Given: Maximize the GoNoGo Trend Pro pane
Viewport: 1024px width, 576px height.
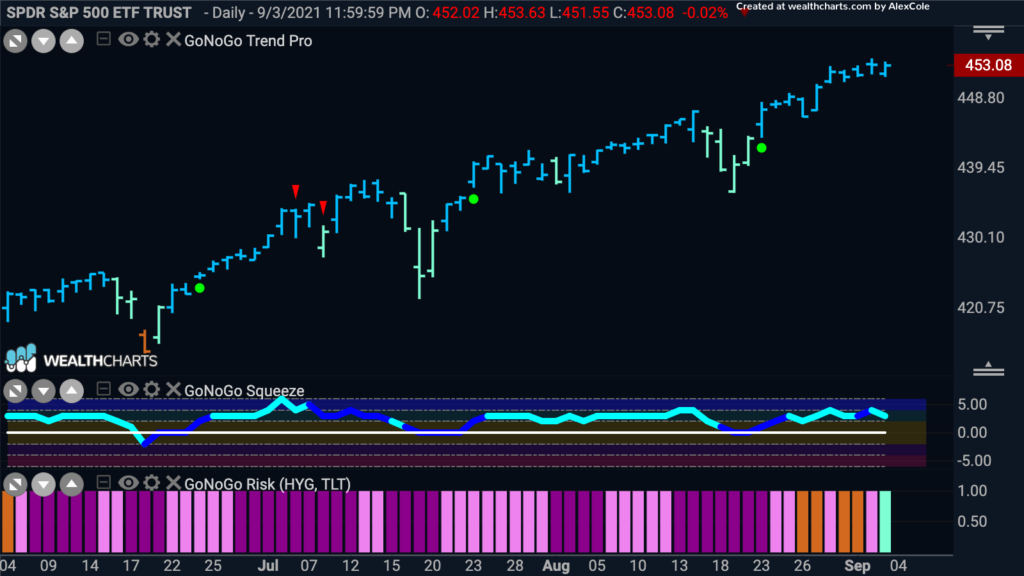Looking at the screenshot, I should [15, 41].
